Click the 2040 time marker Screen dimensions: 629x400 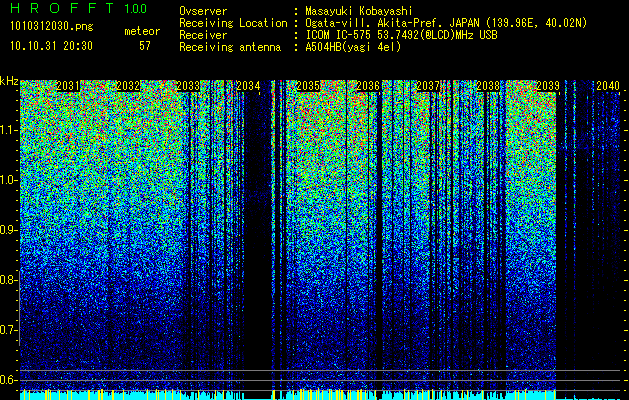pyautogui.click(x=608, y=86)
